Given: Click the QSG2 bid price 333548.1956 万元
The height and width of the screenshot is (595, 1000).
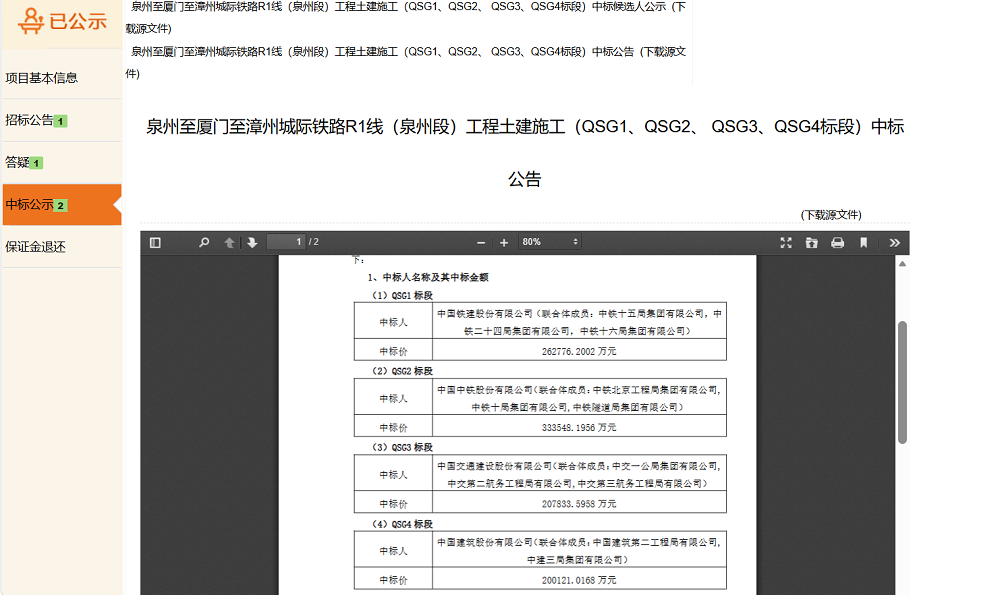Looking at the screenshot, I should [x=579, y=427].
